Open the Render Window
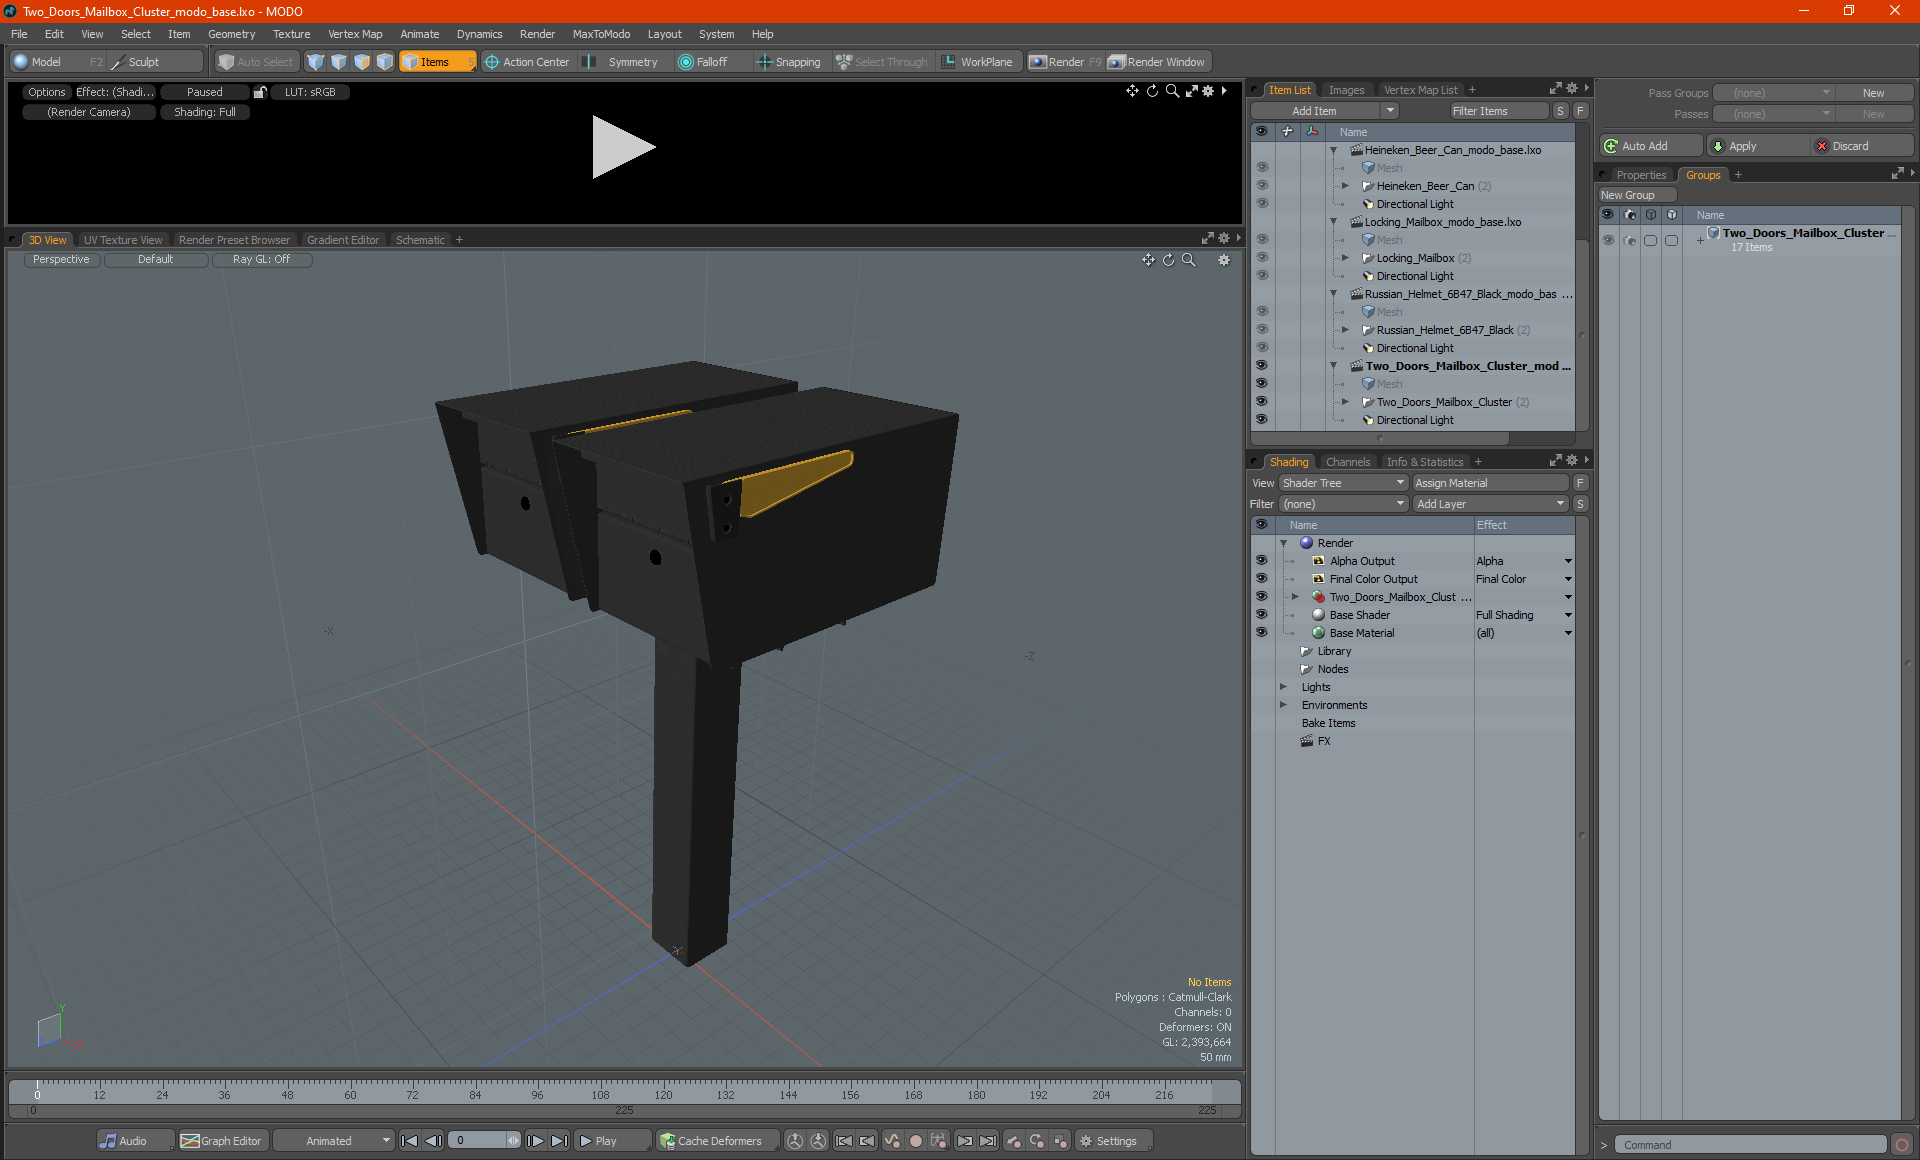The width and height of the screenshot is (1920, 1160). click(1157, 62)
